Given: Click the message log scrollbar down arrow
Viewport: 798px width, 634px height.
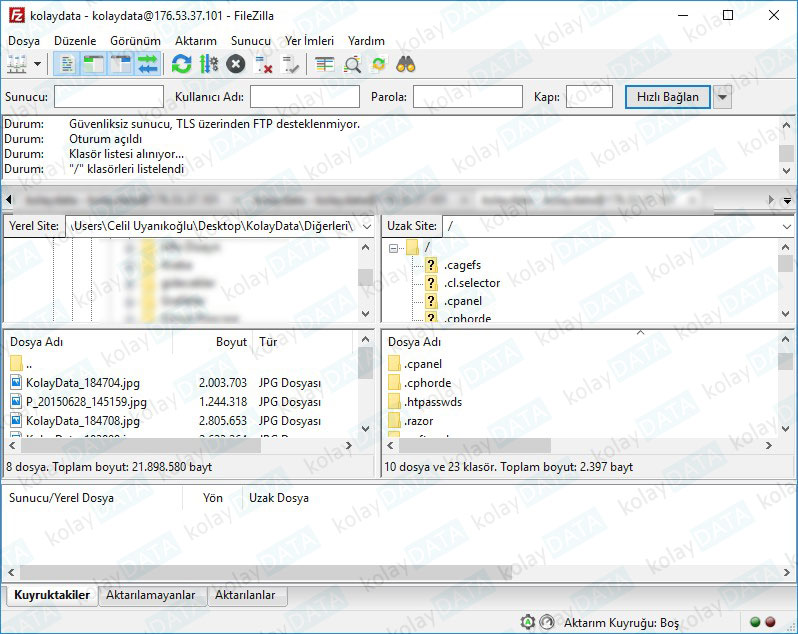Looking at the screenshot, I should tap(786, 170).
